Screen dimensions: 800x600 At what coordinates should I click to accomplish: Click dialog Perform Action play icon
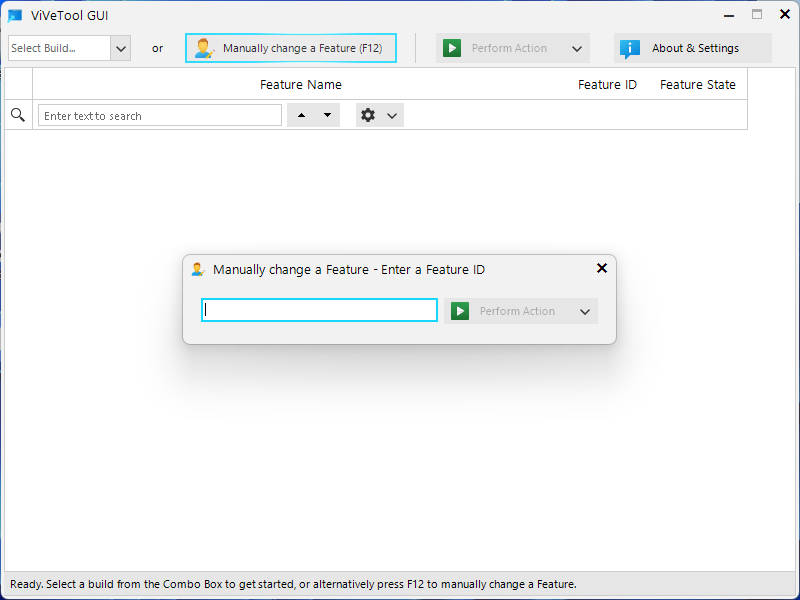[460, 311]
